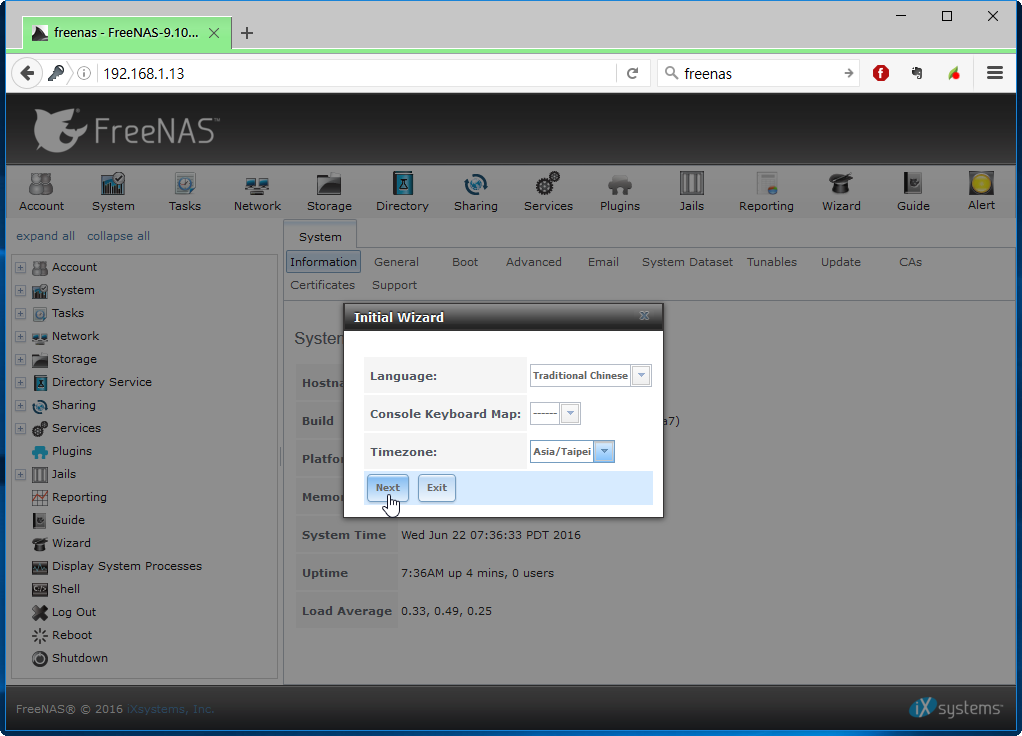Close the Initial Wizard dialog
The image size is (1022, 736).
pyautogui.click(x=644, y=316)
